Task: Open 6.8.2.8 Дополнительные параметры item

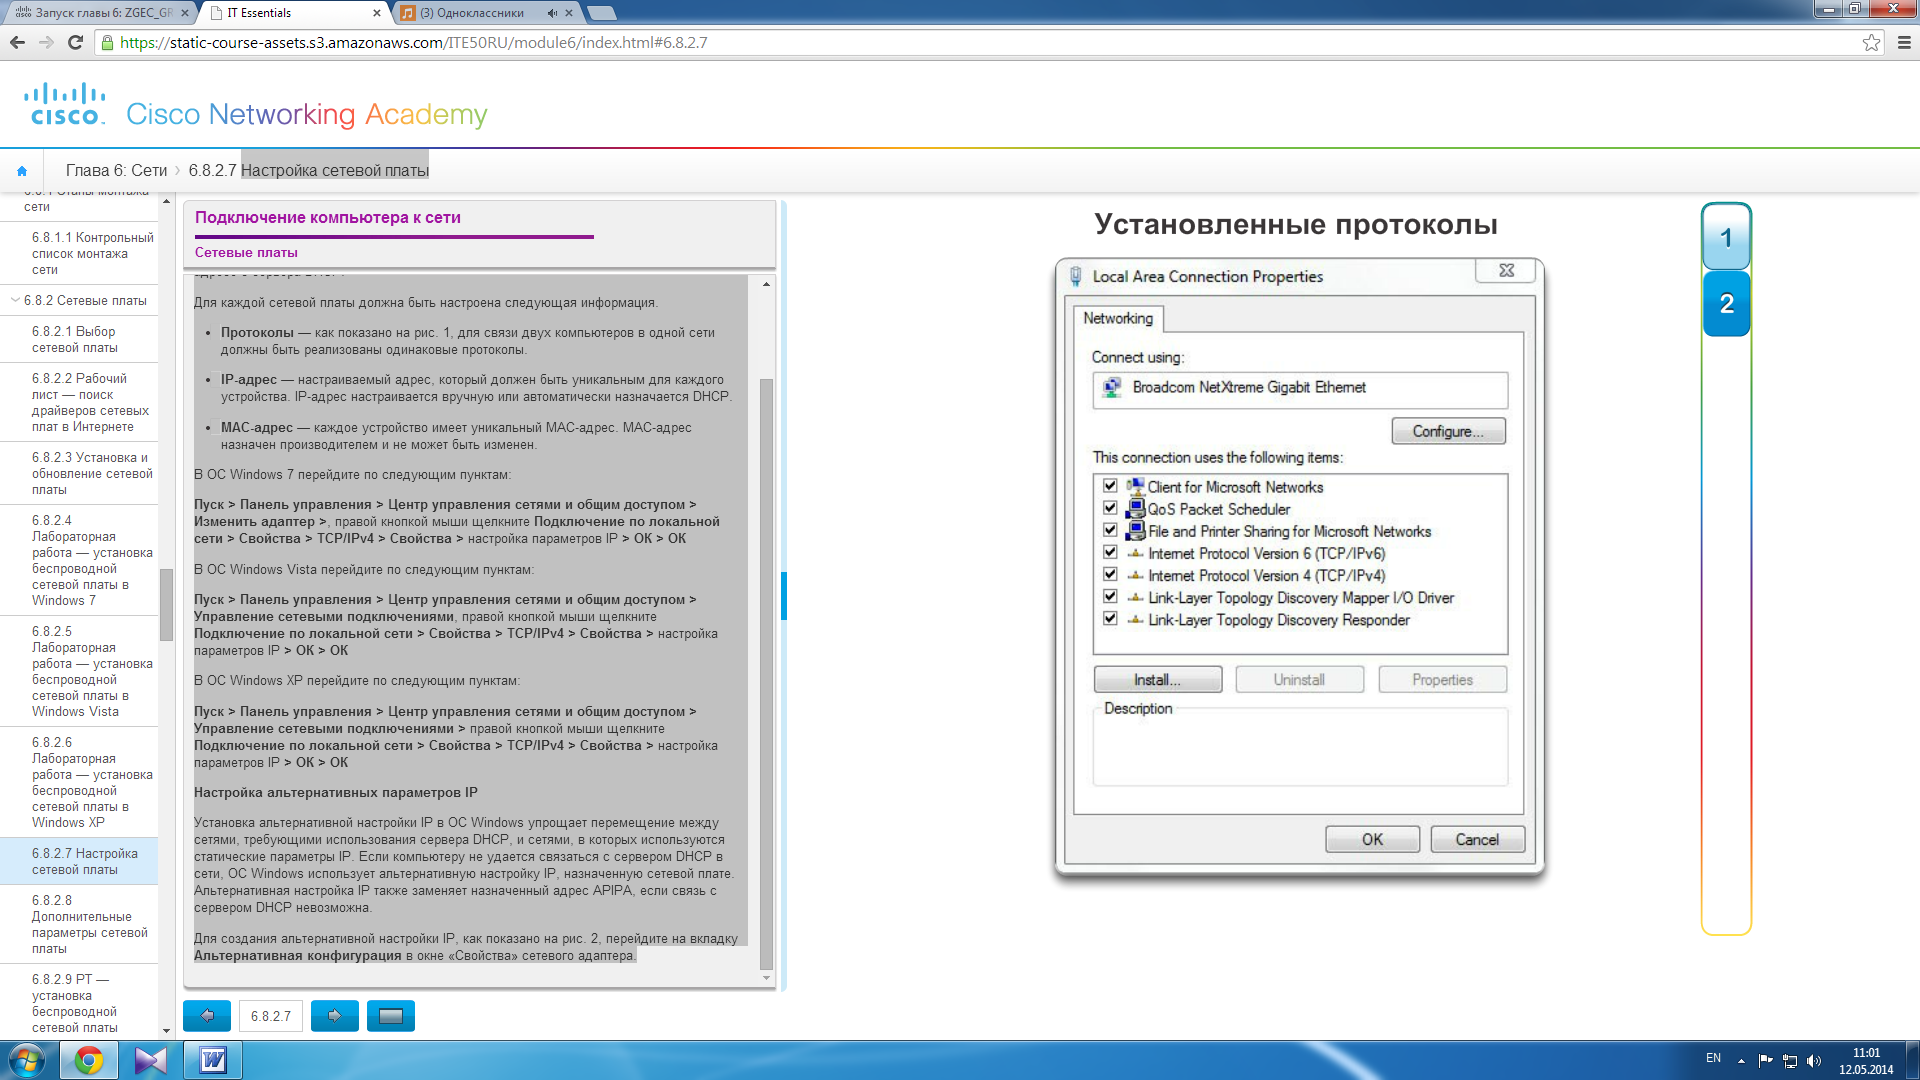Action: pyautogui.click(x=79, y=924)
